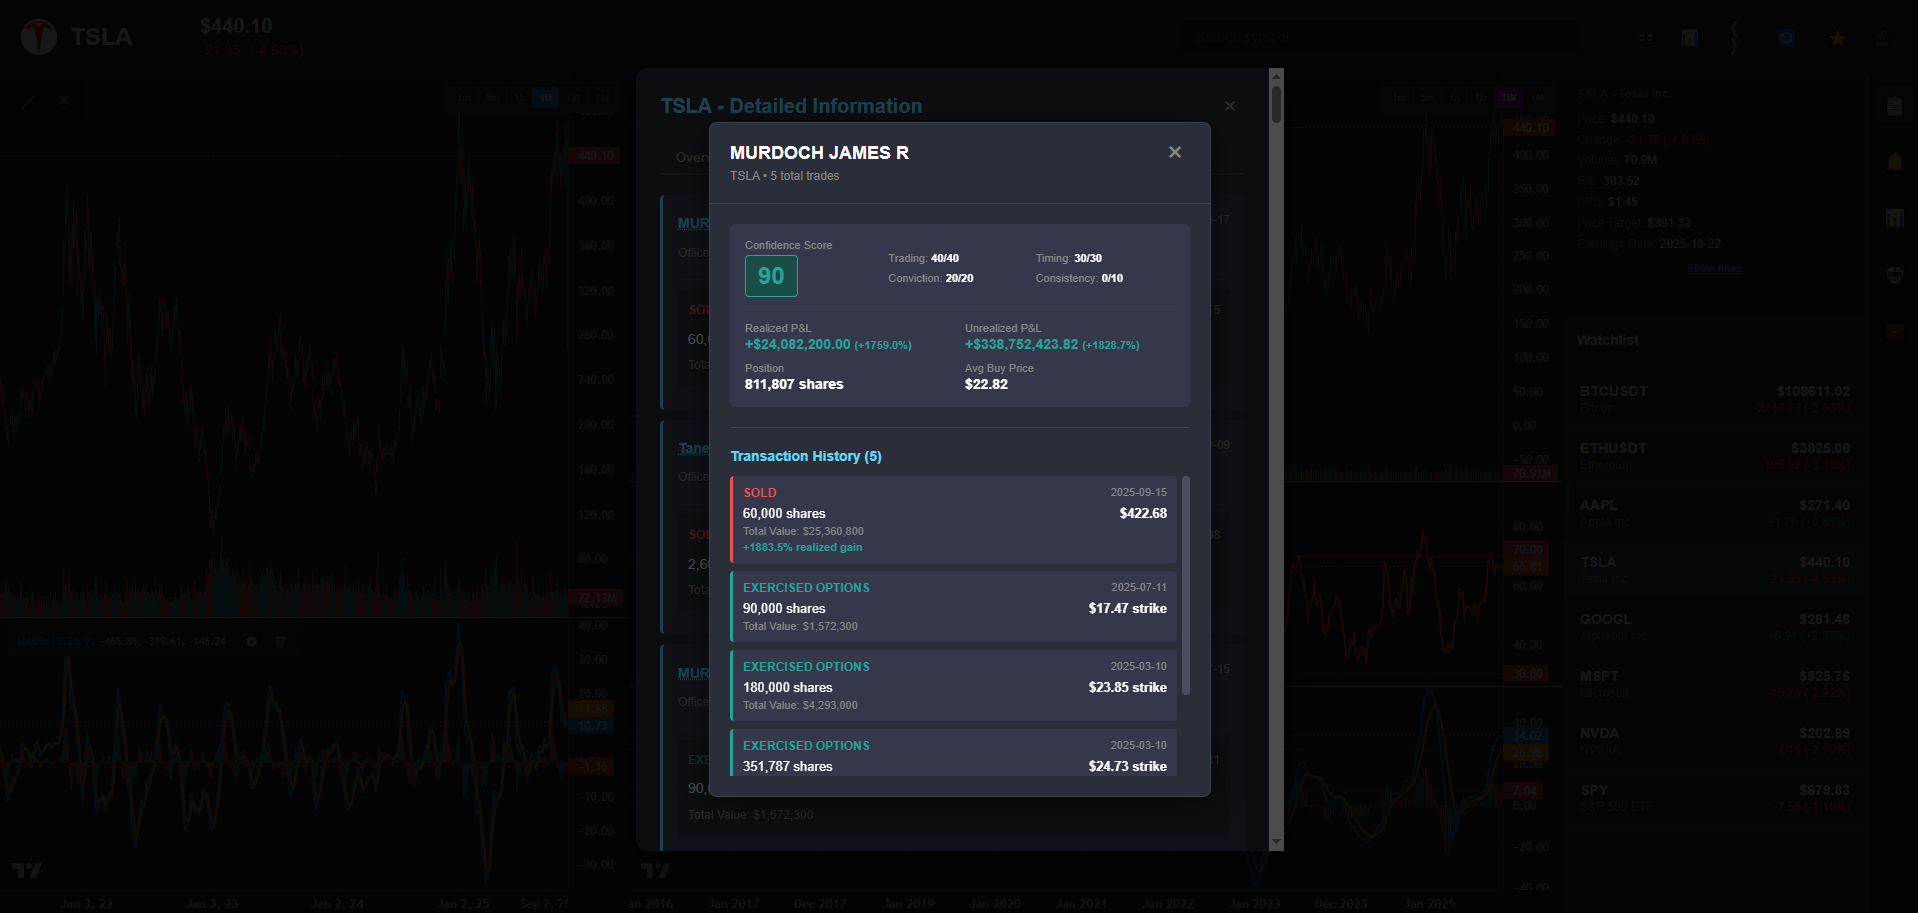Image resolution: width=1918 pixels, height=913 pixels.
Task: Click the 180,000 shares exercised options row
Action: 954,685
